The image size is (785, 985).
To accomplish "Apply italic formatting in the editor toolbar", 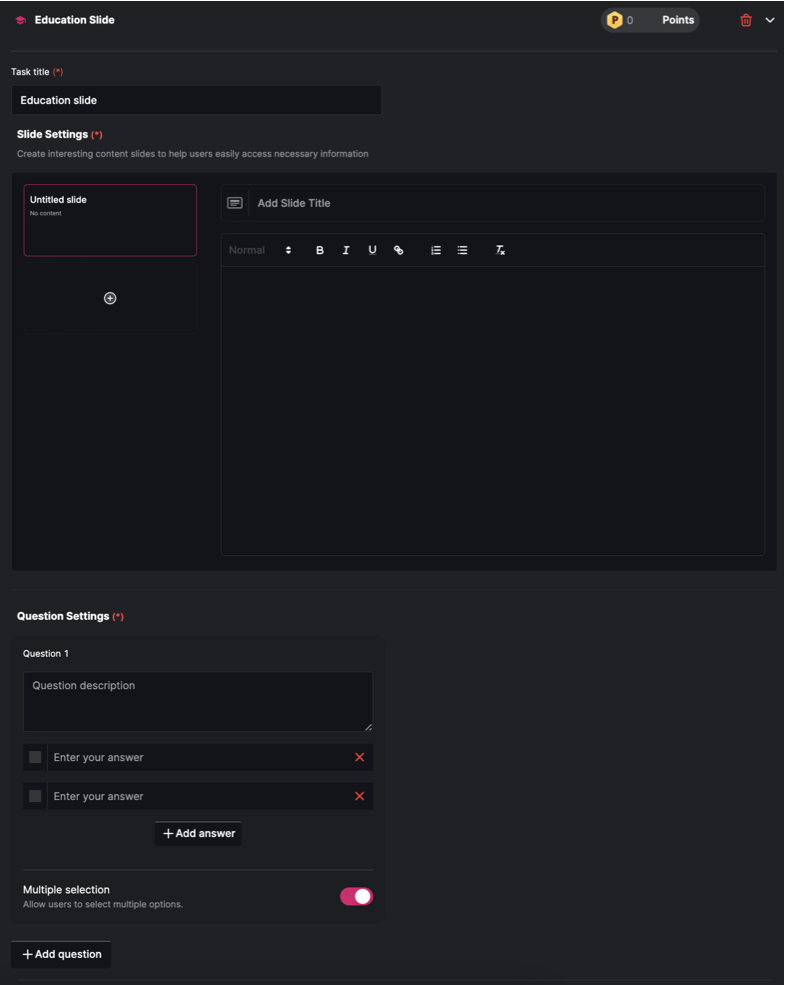I will pyautogui.click(x=346, y=250).
